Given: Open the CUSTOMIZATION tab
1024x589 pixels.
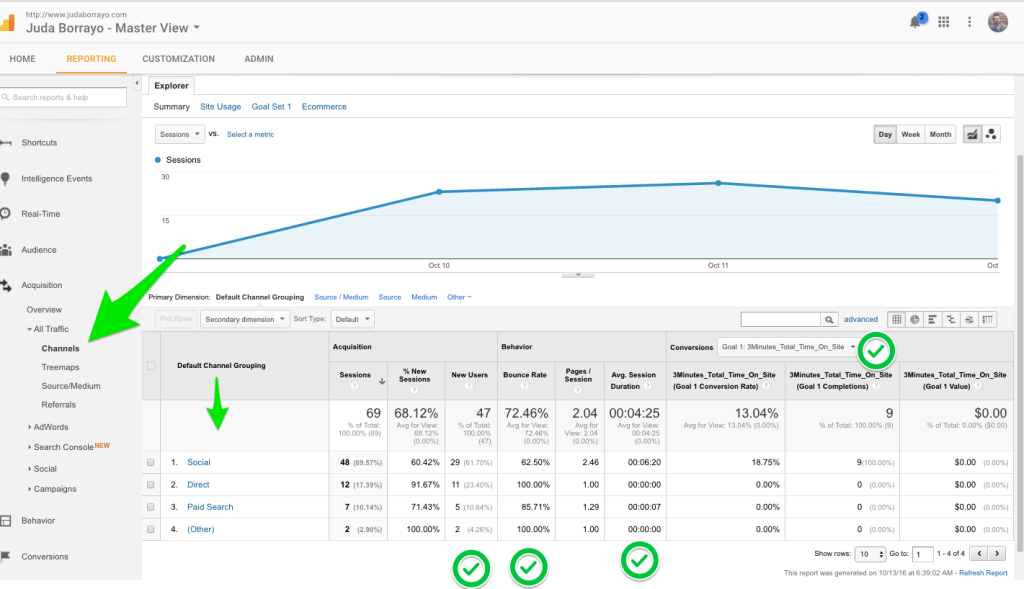Looking at the screenshot, I should tap(178, 59).
